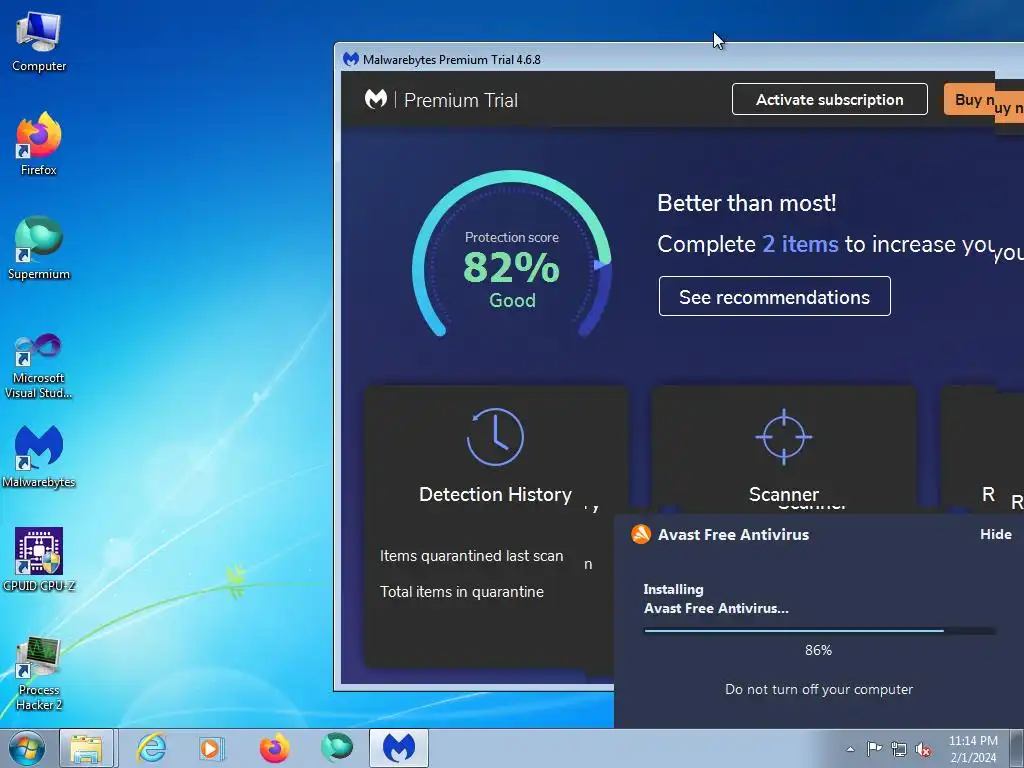Click the Detection History clock icon
Image resolution: width=1024 pixels, height=768 pixels.
tap(495, 437)
